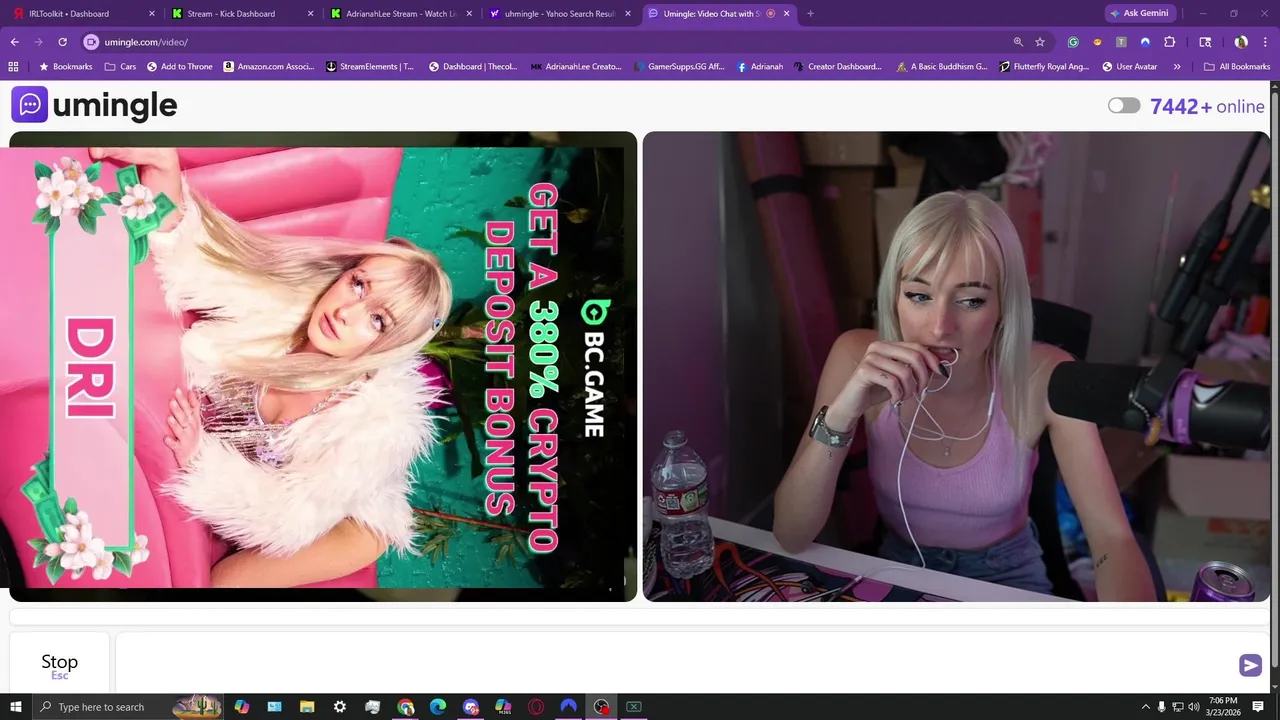Open the Creator Dashboard bookmark

(838, 66)
